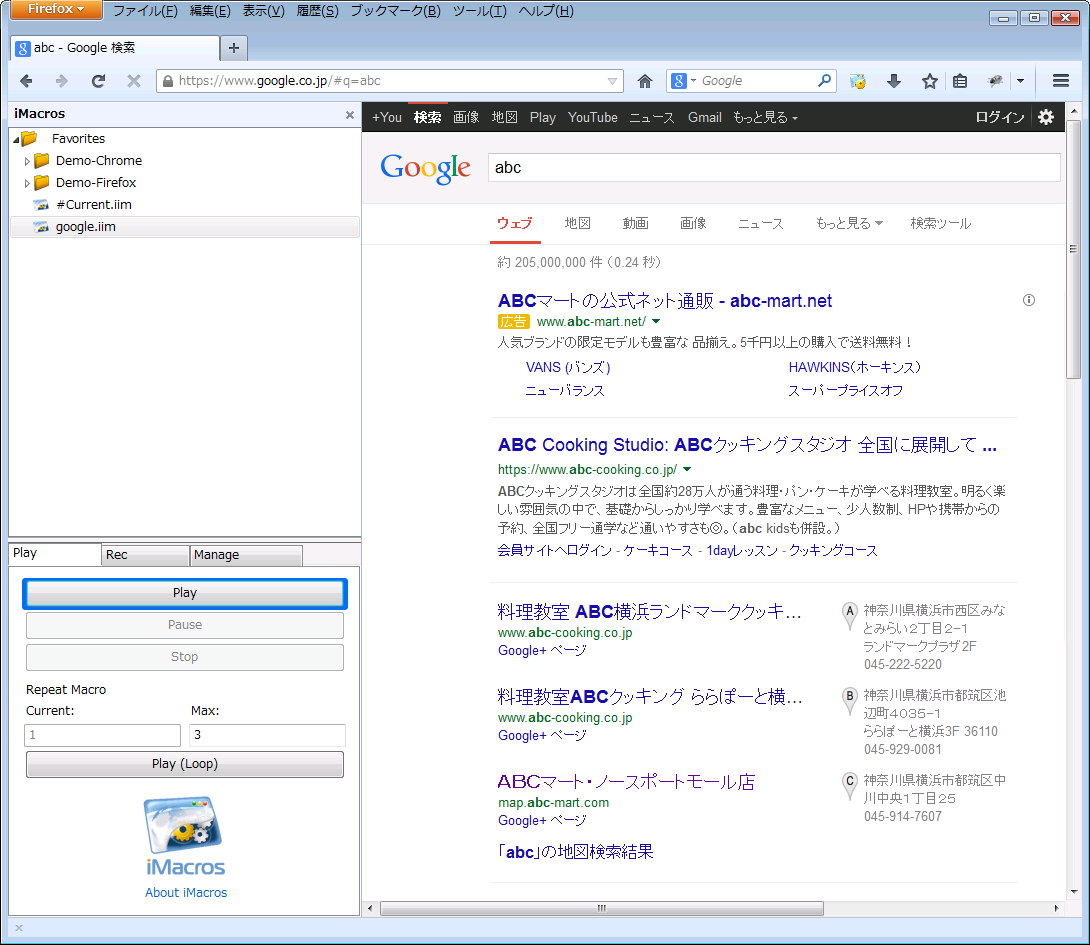Expand the Demo-Chrome folder

click(27, 161)
